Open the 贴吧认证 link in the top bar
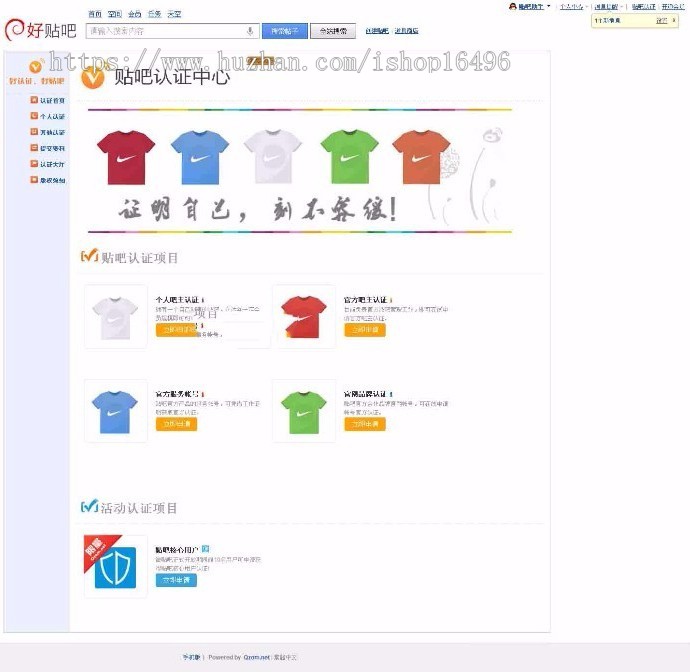 [644, 7]
